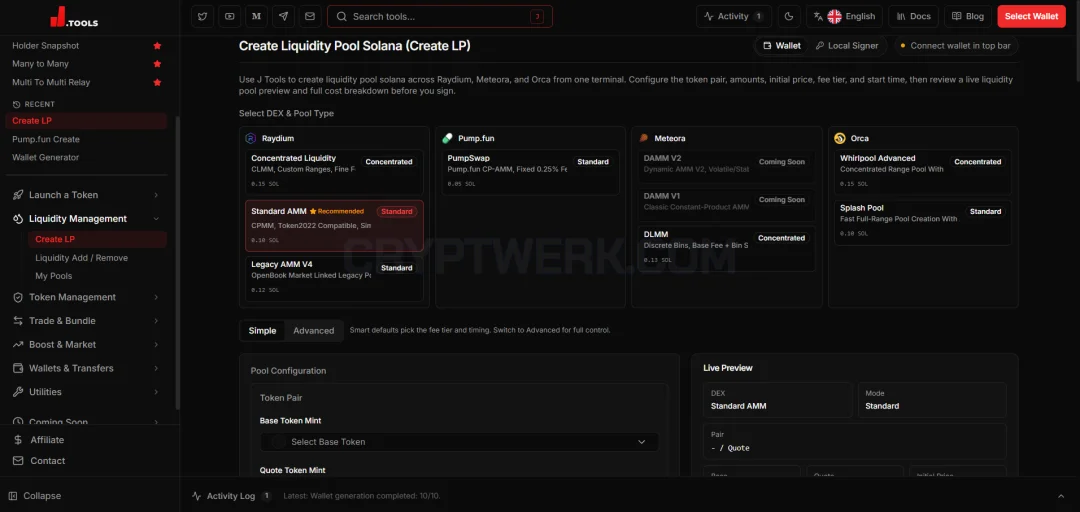1080x512 pixels.
Task: Click the Contact envelope icon in sidebar
Action: (x=18, y=460)
